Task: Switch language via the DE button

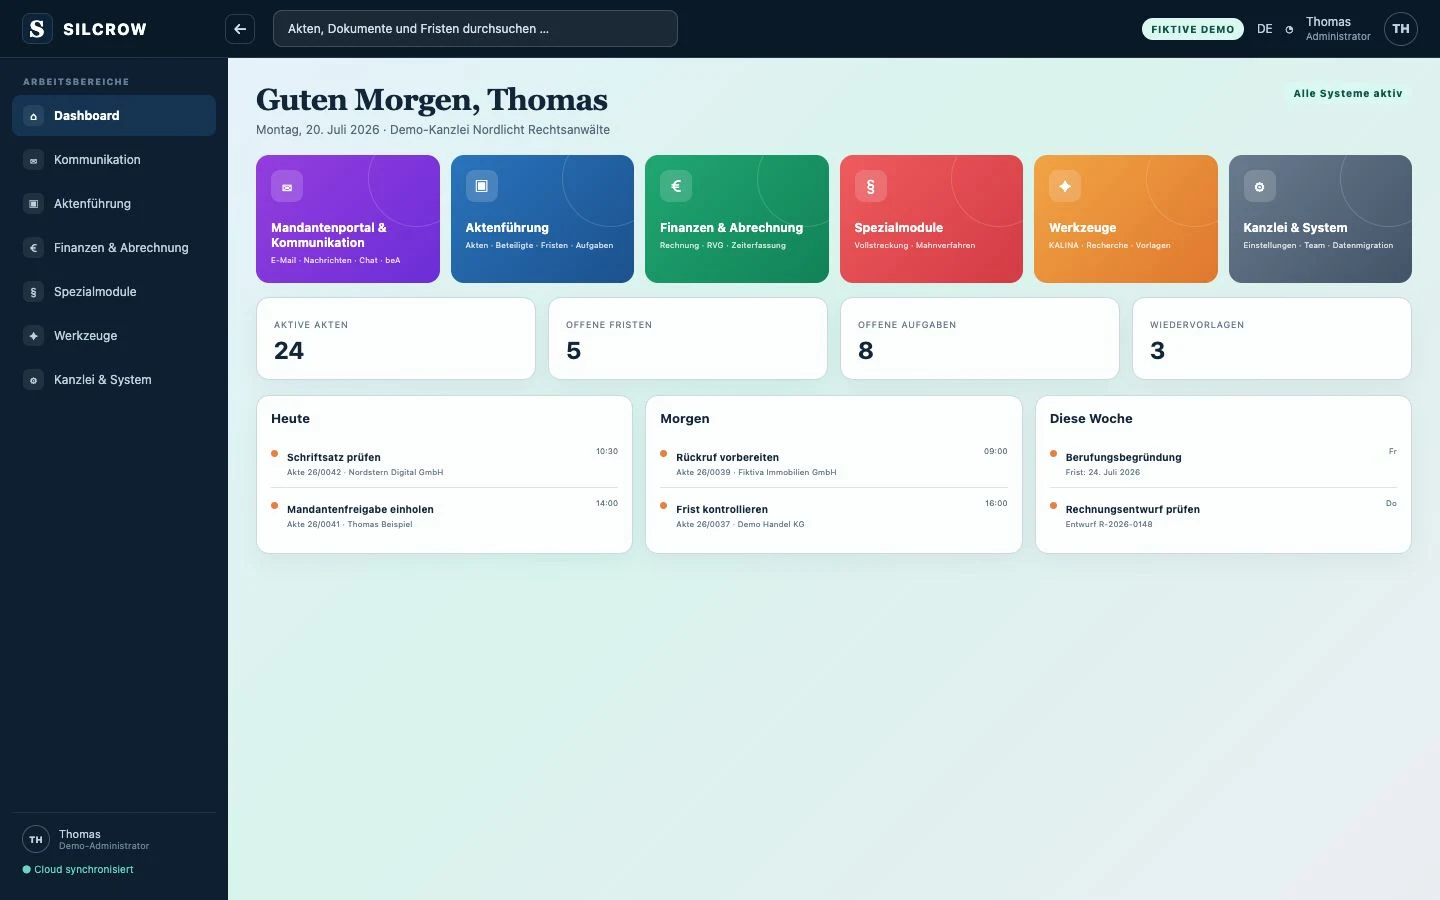Action: pos(1265,29)
